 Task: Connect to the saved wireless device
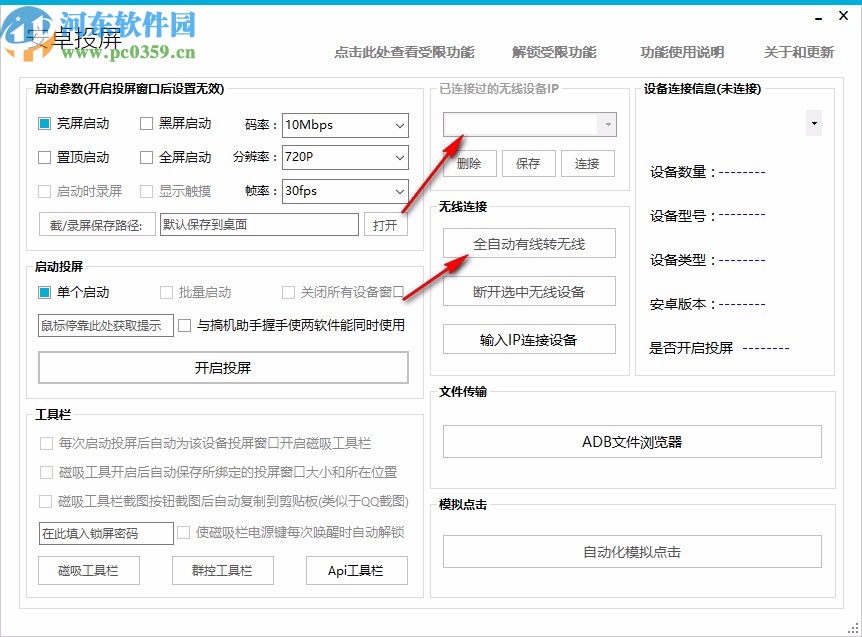[587, 163]
